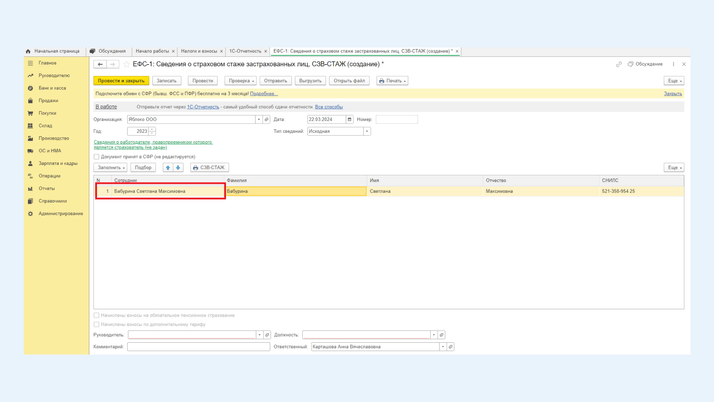Check 'Начислены взносы на обязательное пенсионное страхование'
This screenshot has height=402, width=714.
click(97, 315)
